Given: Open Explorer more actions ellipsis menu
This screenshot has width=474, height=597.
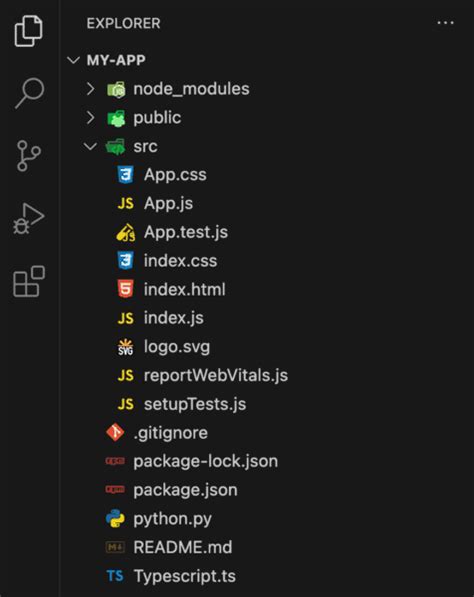Looking at the screenshot, I should pos(445,23).
